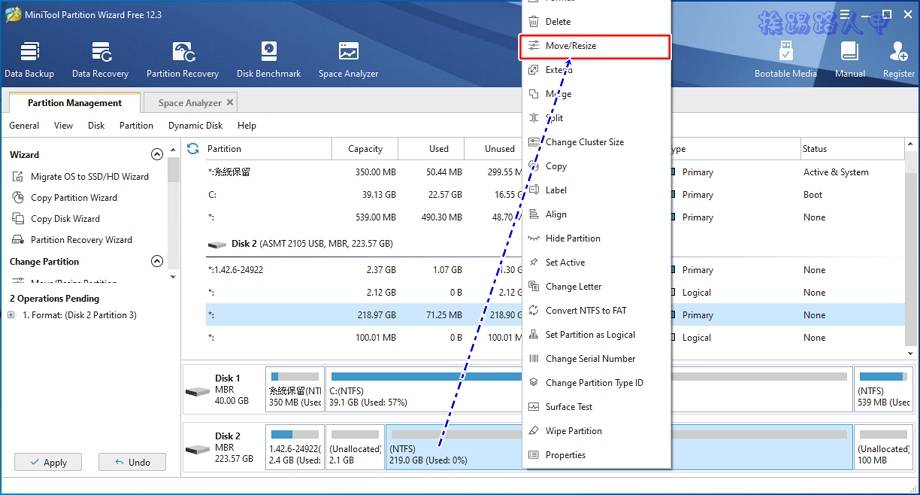920x495 pixels.
Task: Click the Register icon
Action: pyautogui.click(x=898, y=59)
